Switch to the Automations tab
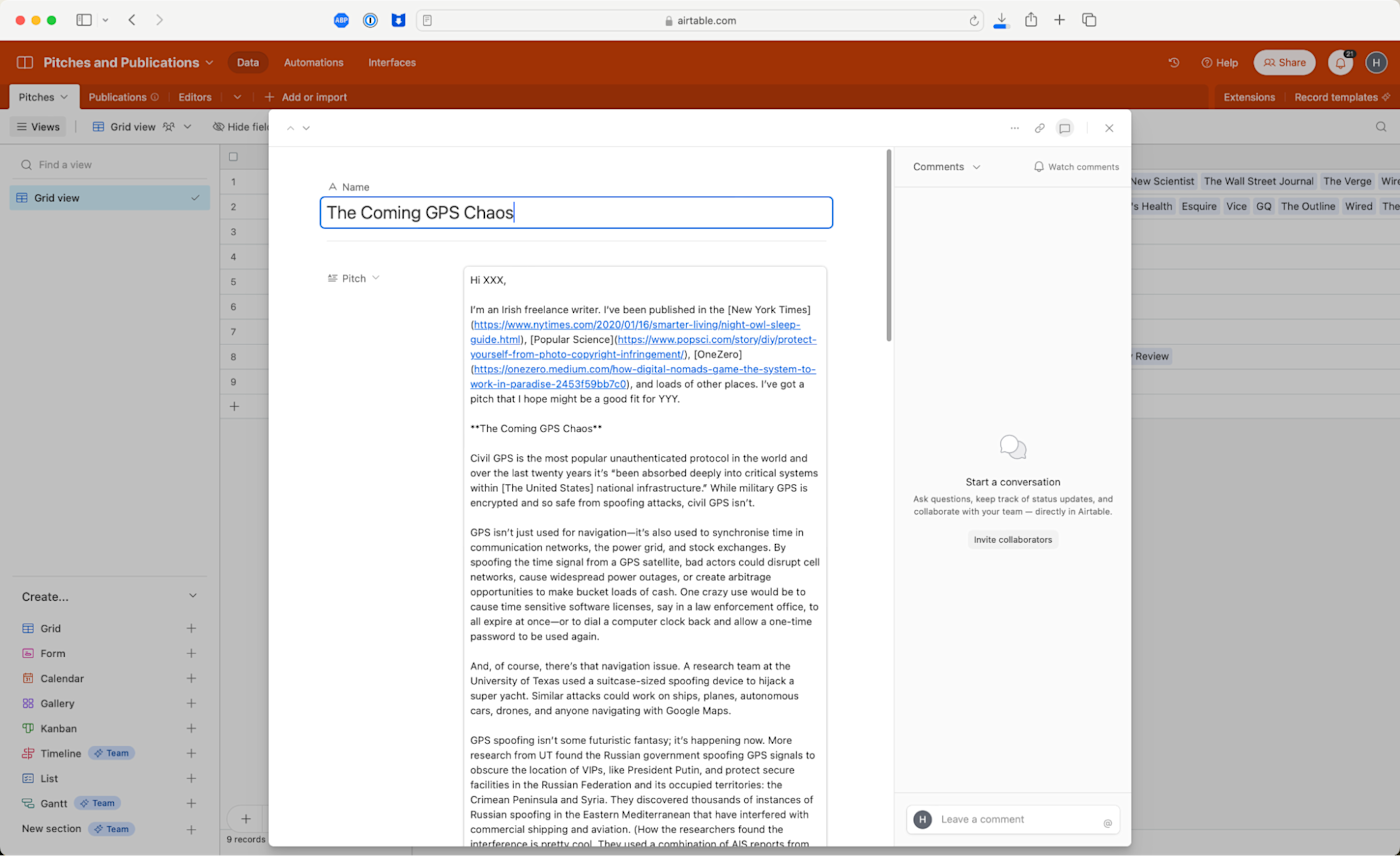The image size is (1400, 856). coord(313,62)
